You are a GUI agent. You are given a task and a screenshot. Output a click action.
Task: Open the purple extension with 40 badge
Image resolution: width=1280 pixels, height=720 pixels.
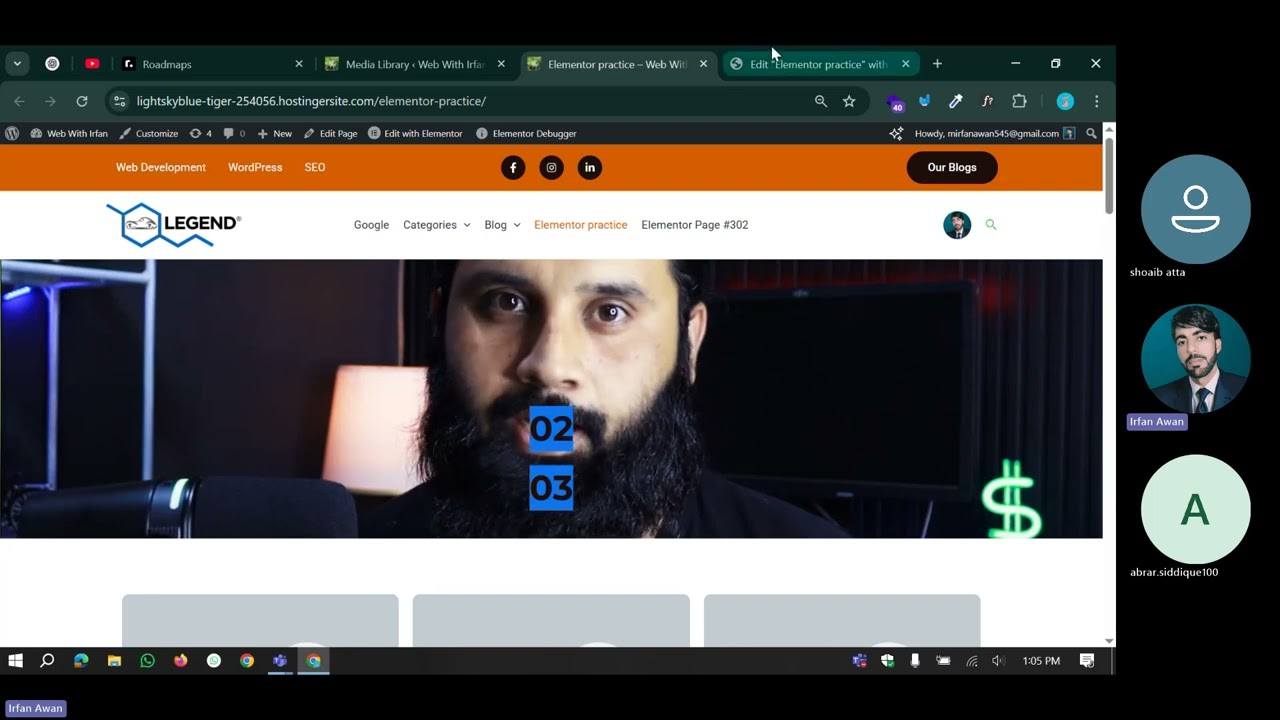coord(895,102)
